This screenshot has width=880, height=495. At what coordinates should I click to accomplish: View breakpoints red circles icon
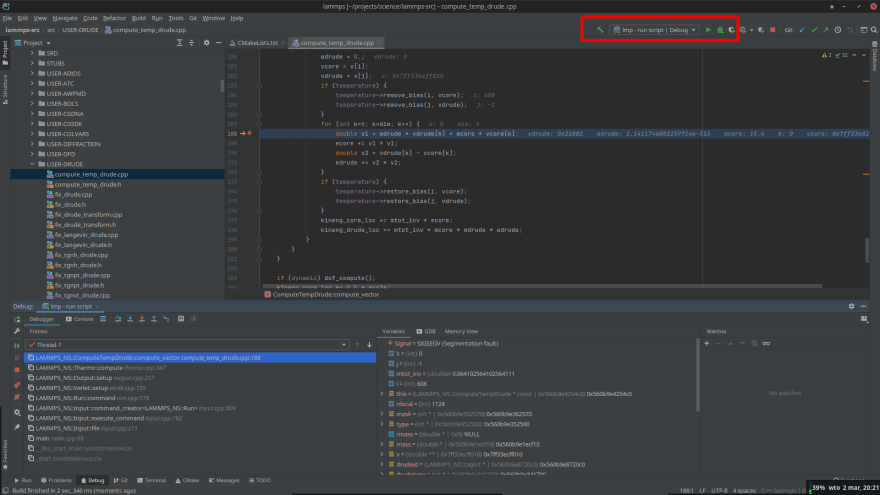pyautogui.click(x=17, y=385)
